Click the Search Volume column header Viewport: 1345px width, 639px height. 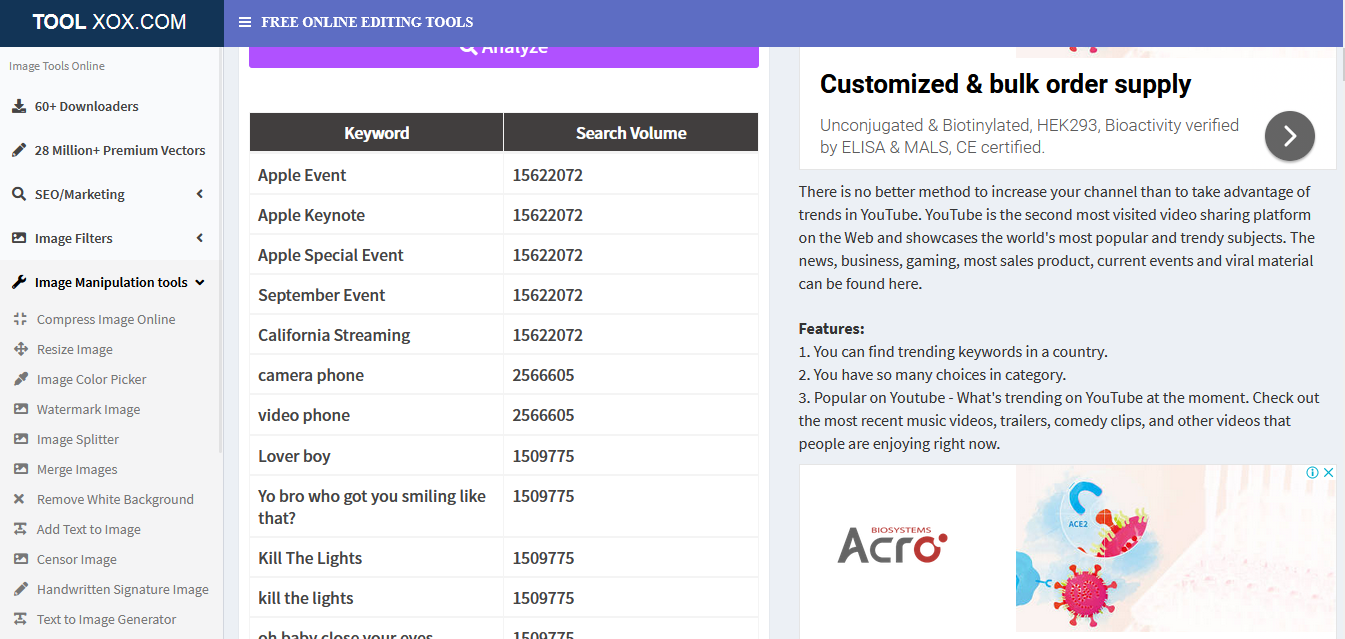pyautogui.click(x=631, y=132)
